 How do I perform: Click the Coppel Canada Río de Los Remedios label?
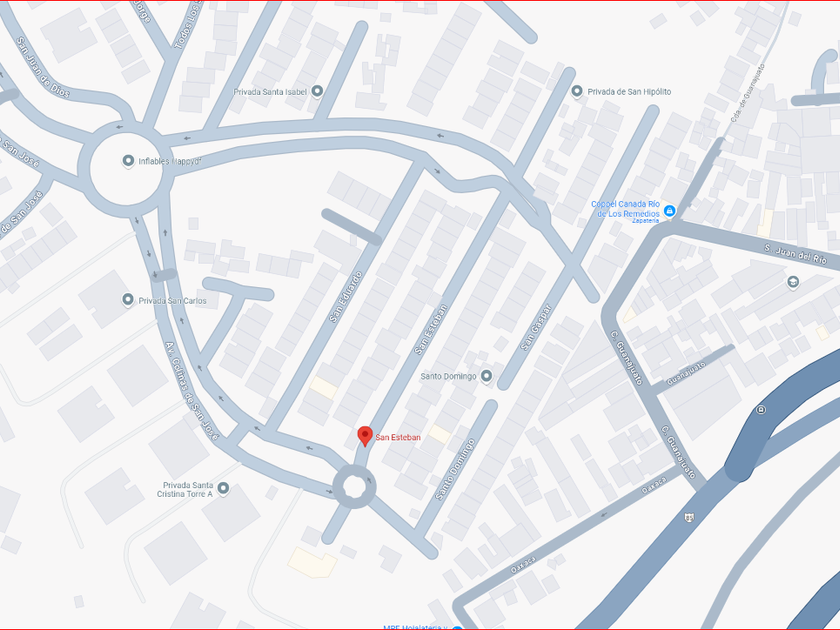click(x=625, y=209)
